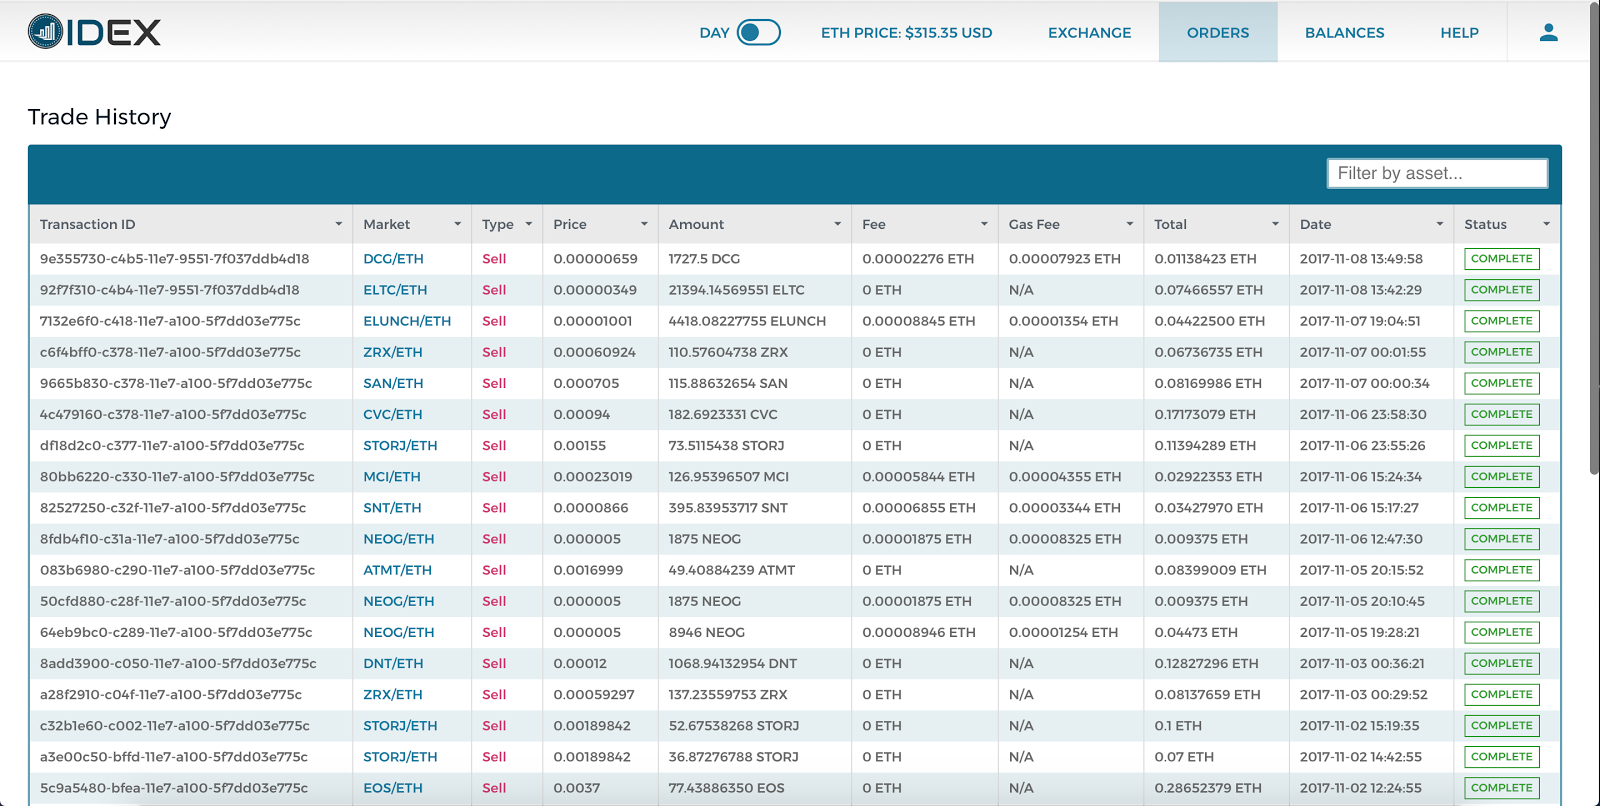
Task: Click amount 1727.5 DCG
Action: (704, 259)
